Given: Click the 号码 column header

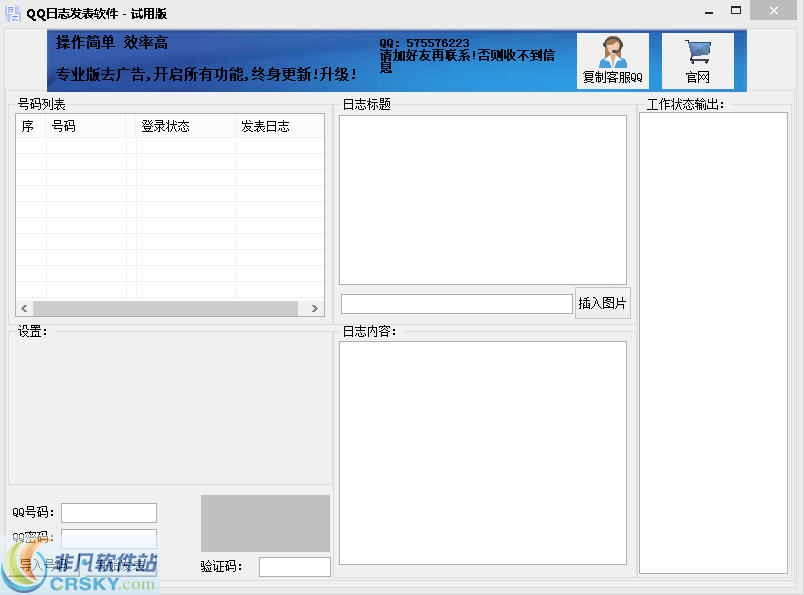Looking at the screenshot, I should coord(86,126).
